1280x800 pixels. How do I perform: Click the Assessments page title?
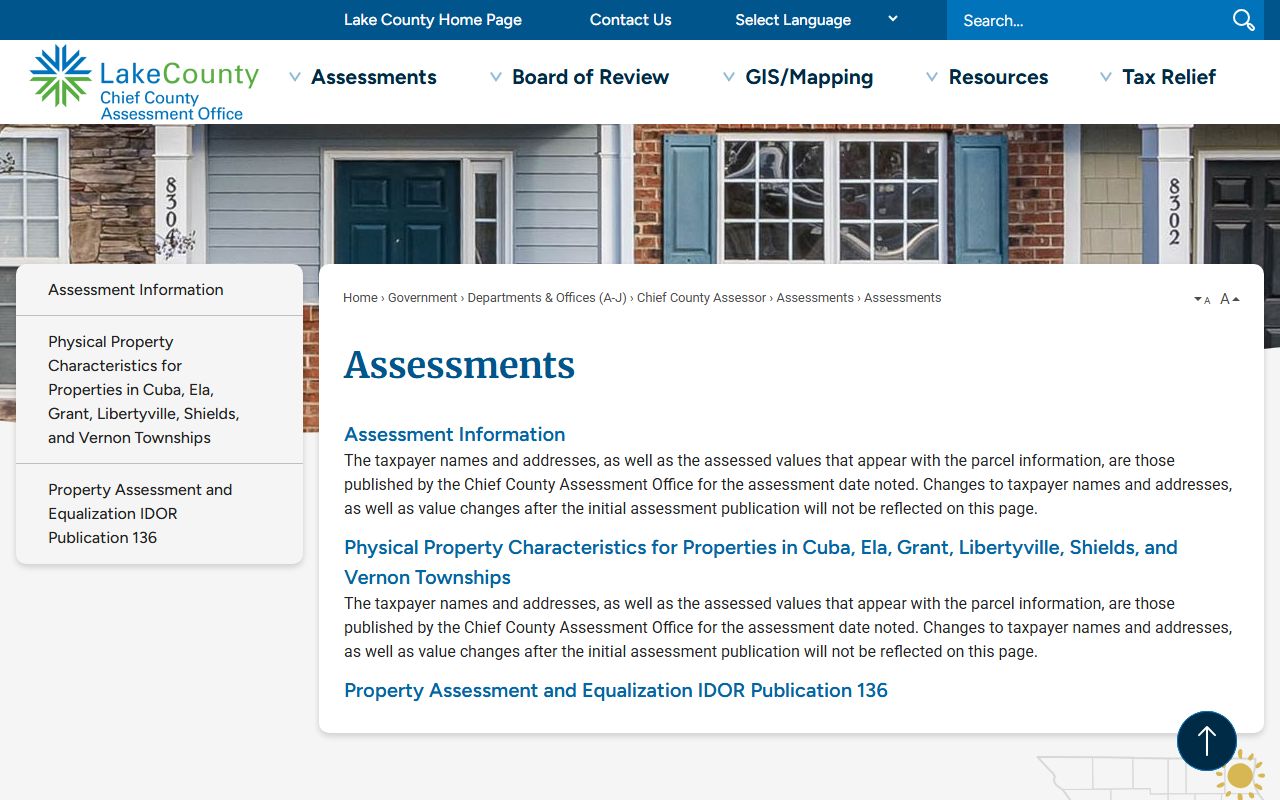coord(459,365)
